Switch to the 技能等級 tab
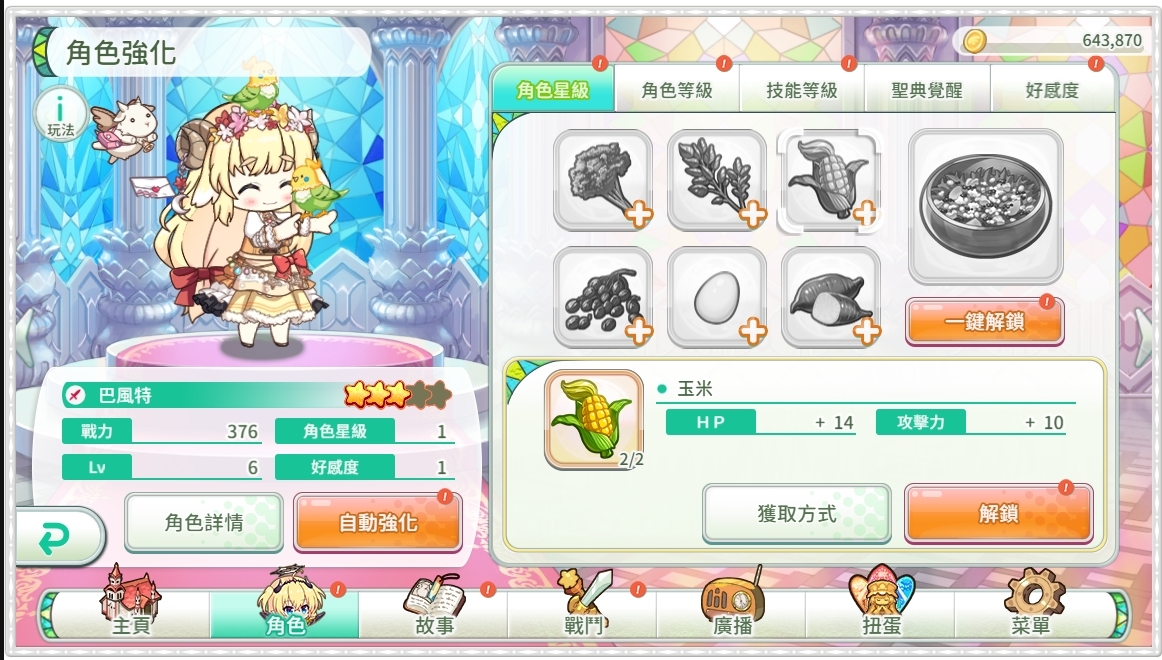Screen dimensions: 1162x660 (802, 90)
